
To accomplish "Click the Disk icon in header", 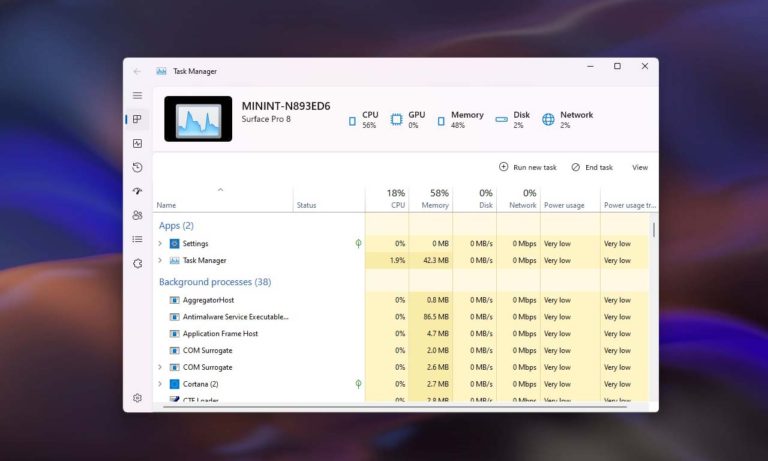I will pos(502,120).
